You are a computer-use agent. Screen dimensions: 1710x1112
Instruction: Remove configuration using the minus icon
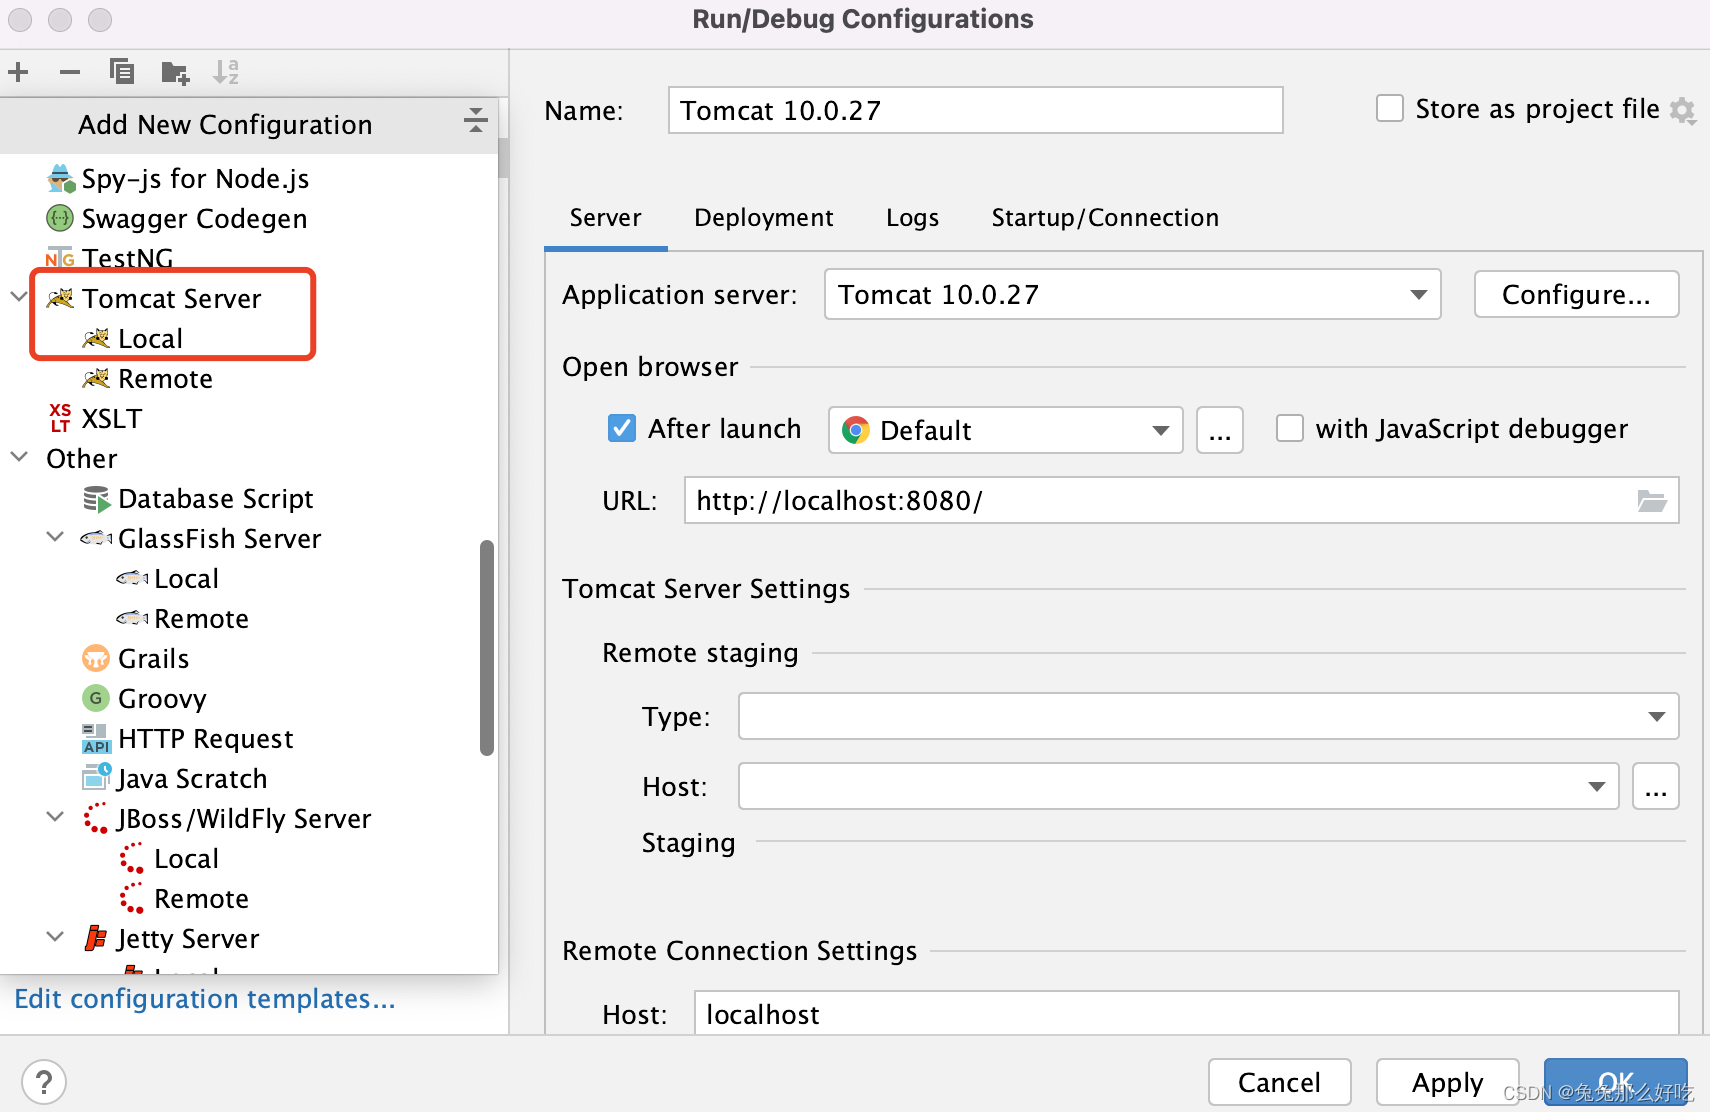coord(70,72)
